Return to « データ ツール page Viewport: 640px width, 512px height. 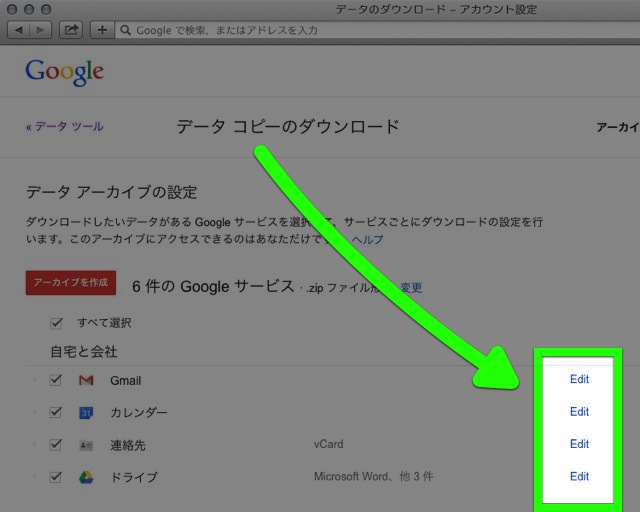[x=64, y=127]
